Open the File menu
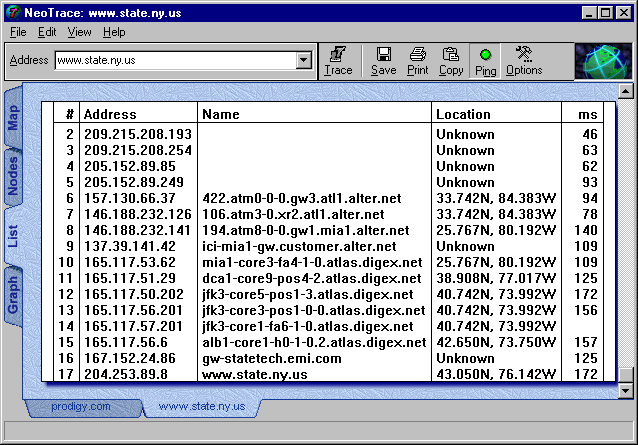Viewport: 638px width, 445px height. point(18,32)
